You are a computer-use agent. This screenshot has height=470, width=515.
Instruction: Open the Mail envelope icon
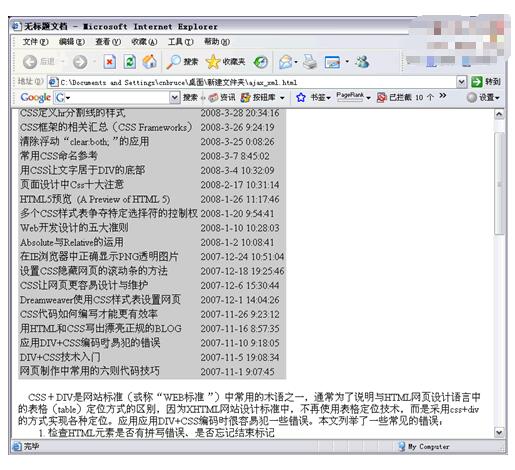[286, 62]
